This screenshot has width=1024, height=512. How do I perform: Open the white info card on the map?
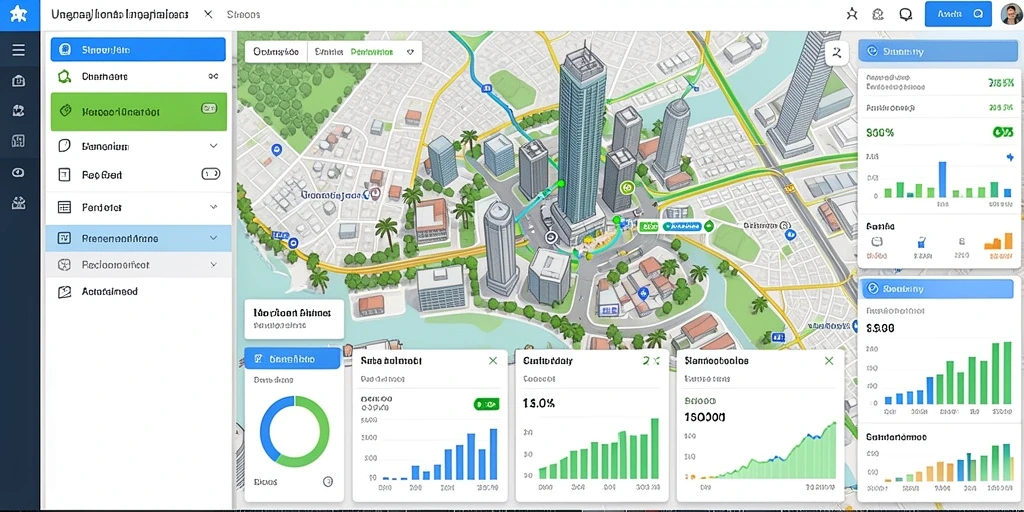pyautogui.click(x=294, y=319)
